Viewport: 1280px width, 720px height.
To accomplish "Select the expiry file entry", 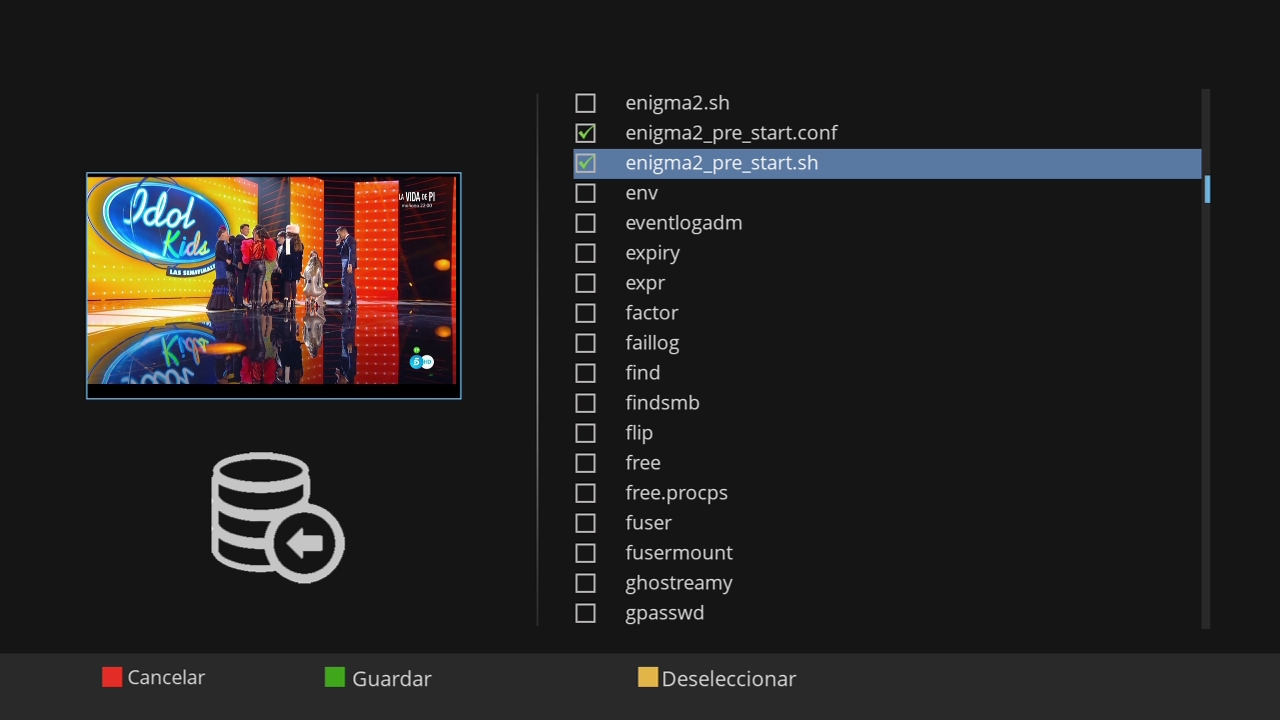I will point(652,253).
